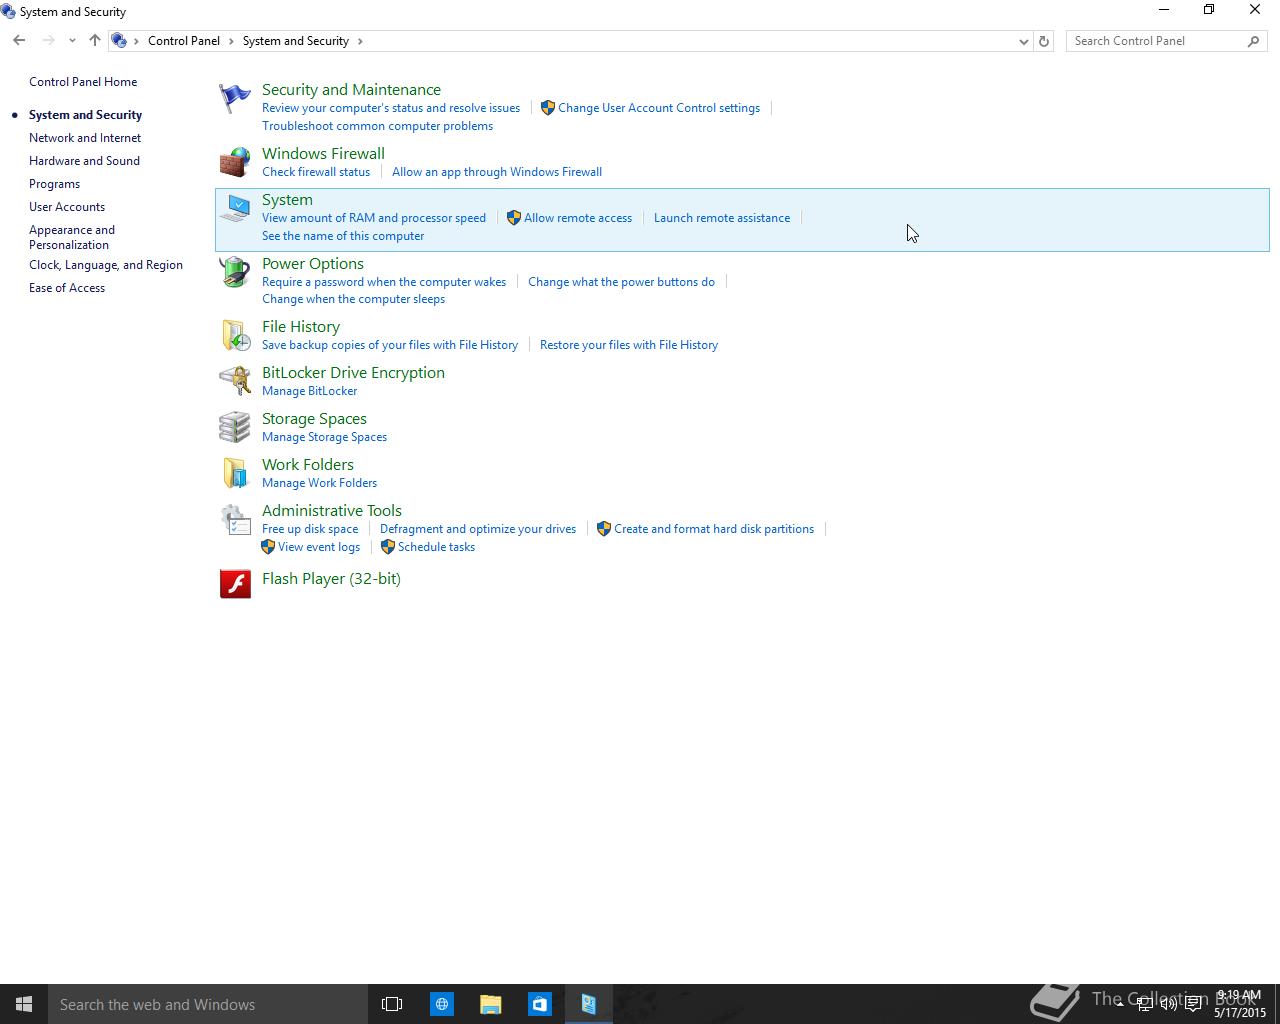Select System and Security breadcrumb segment

point(296,41)
